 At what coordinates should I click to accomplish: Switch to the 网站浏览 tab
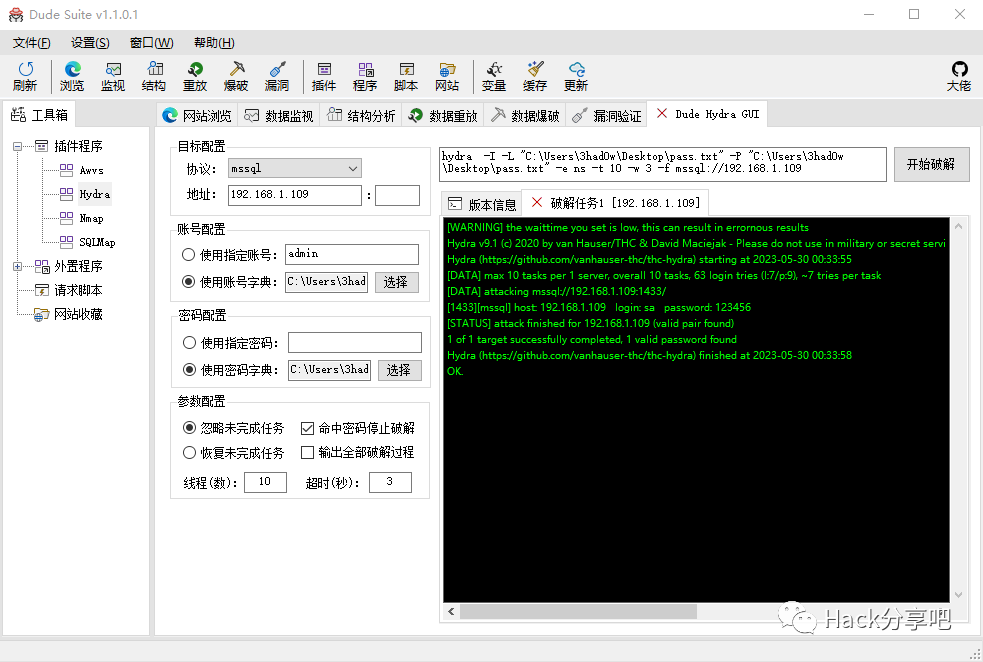click(197, 115)
